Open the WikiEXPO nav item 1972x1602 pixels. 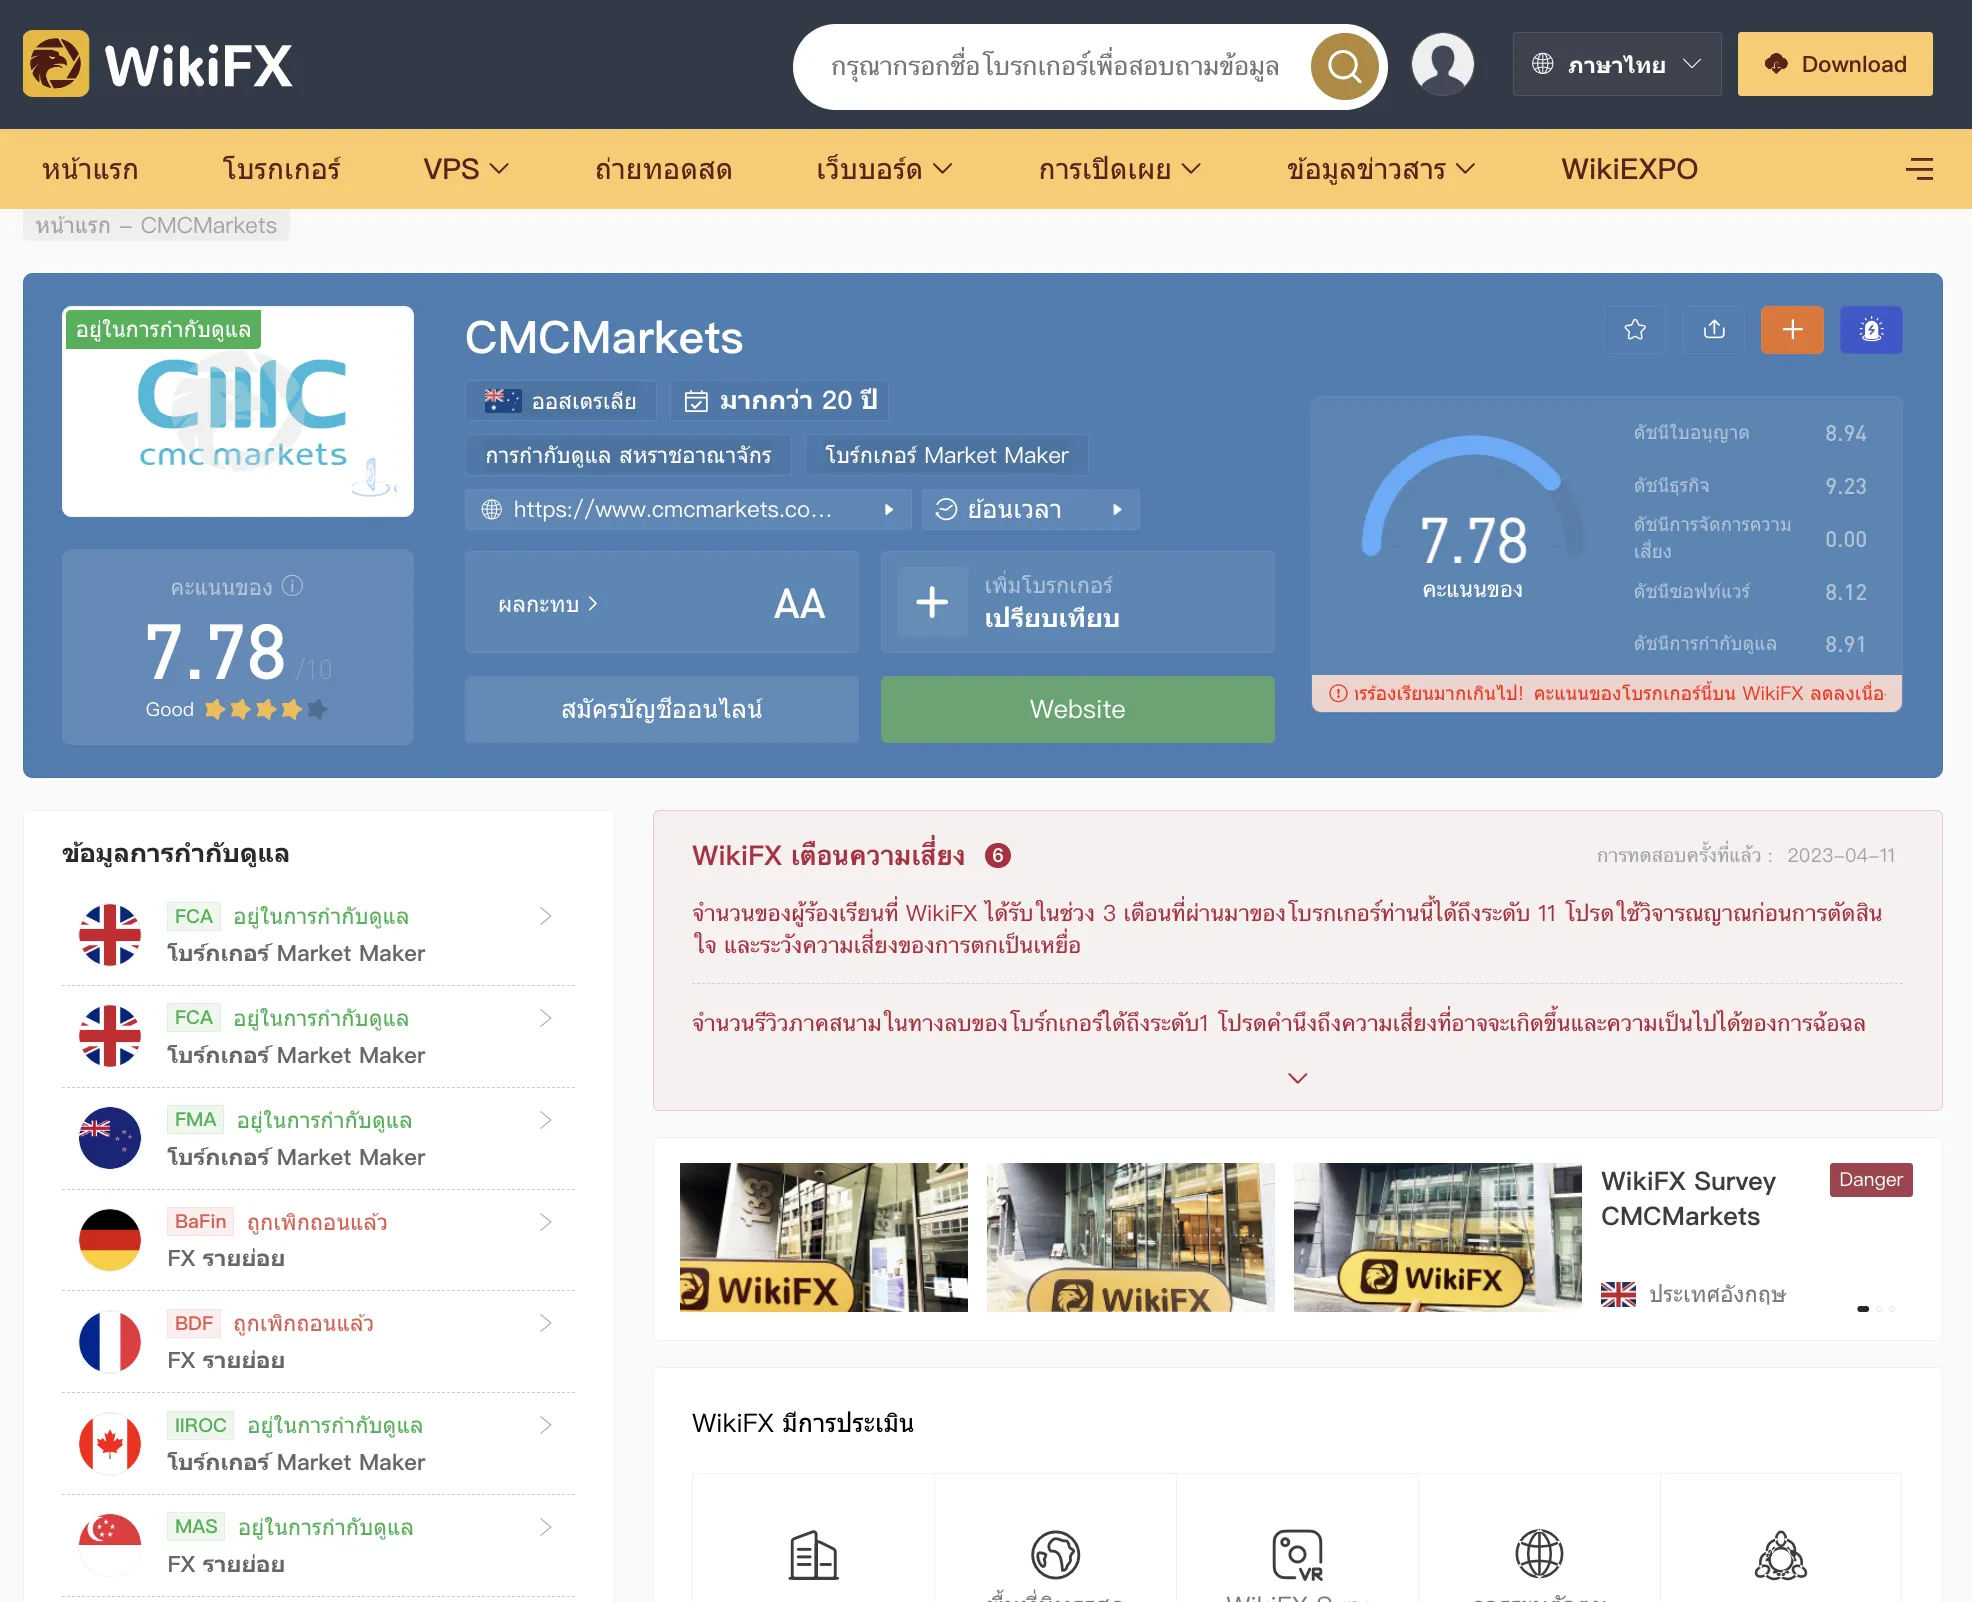[x=1629, y=169]
